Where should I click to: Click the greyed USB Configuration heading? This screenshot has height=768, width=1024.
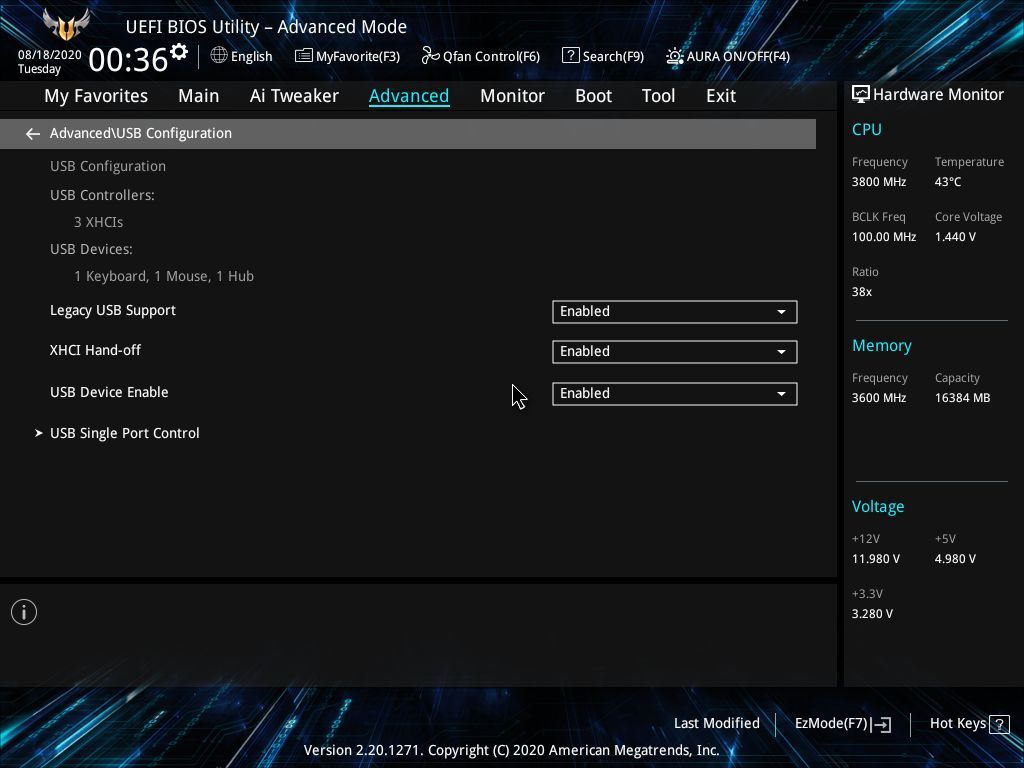coord(108,166)
